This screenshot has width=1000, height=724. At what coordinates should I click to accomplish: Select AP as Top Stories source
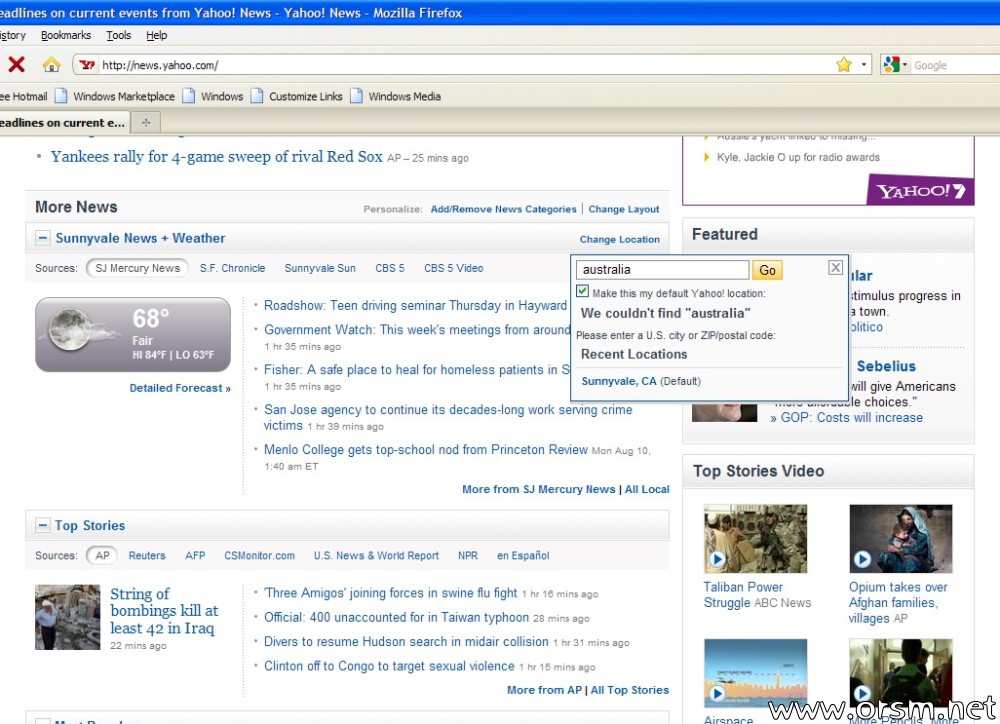coord(102,555)
